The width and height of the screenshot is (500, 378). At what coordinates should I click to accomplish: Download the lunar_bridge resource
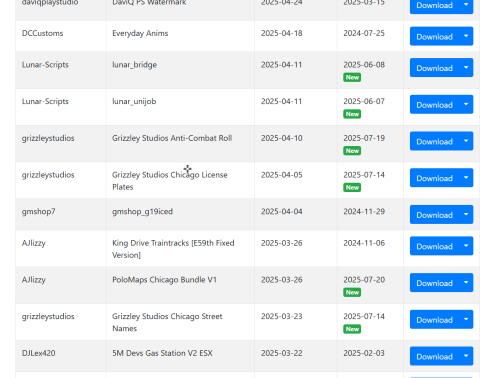click(434, 68)
